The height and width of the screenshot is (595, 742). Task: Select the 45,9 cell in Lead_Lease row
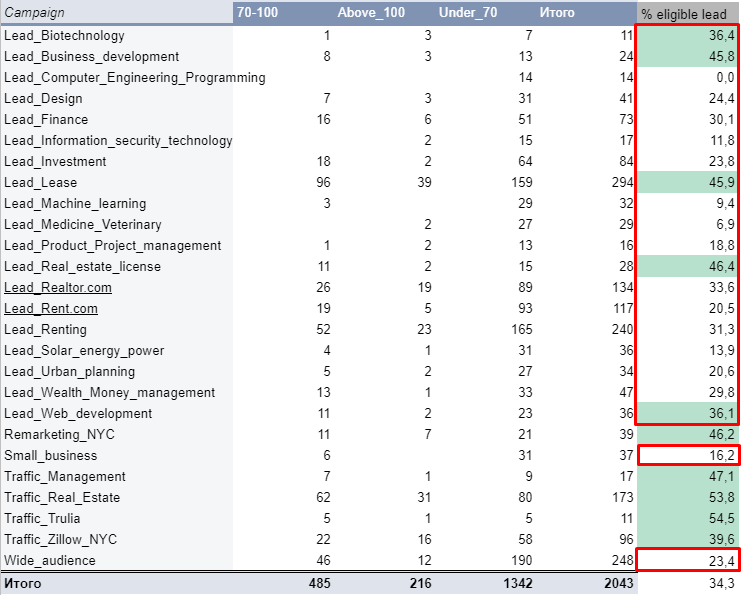pos(687,182)
